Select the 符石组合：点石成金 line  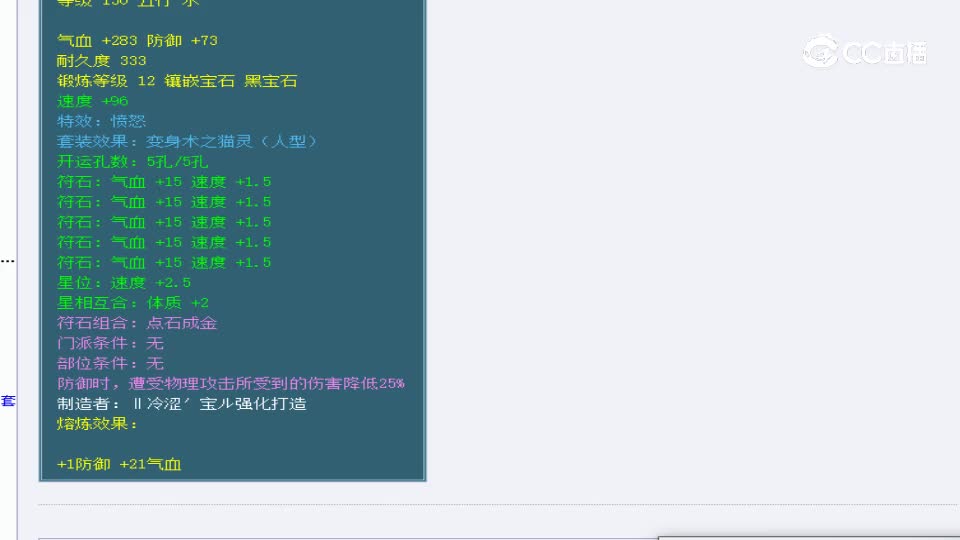click(137, 323)
